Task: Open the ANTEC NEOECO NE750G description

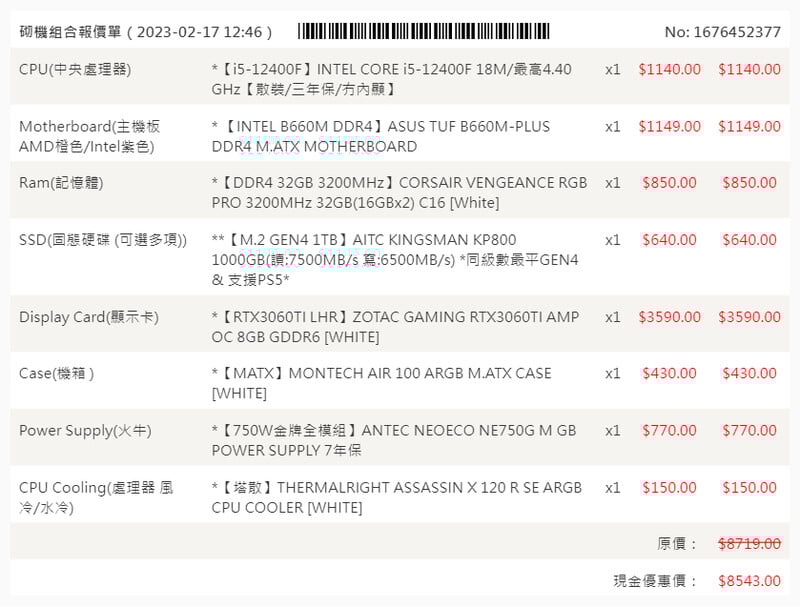Action: 393,440
